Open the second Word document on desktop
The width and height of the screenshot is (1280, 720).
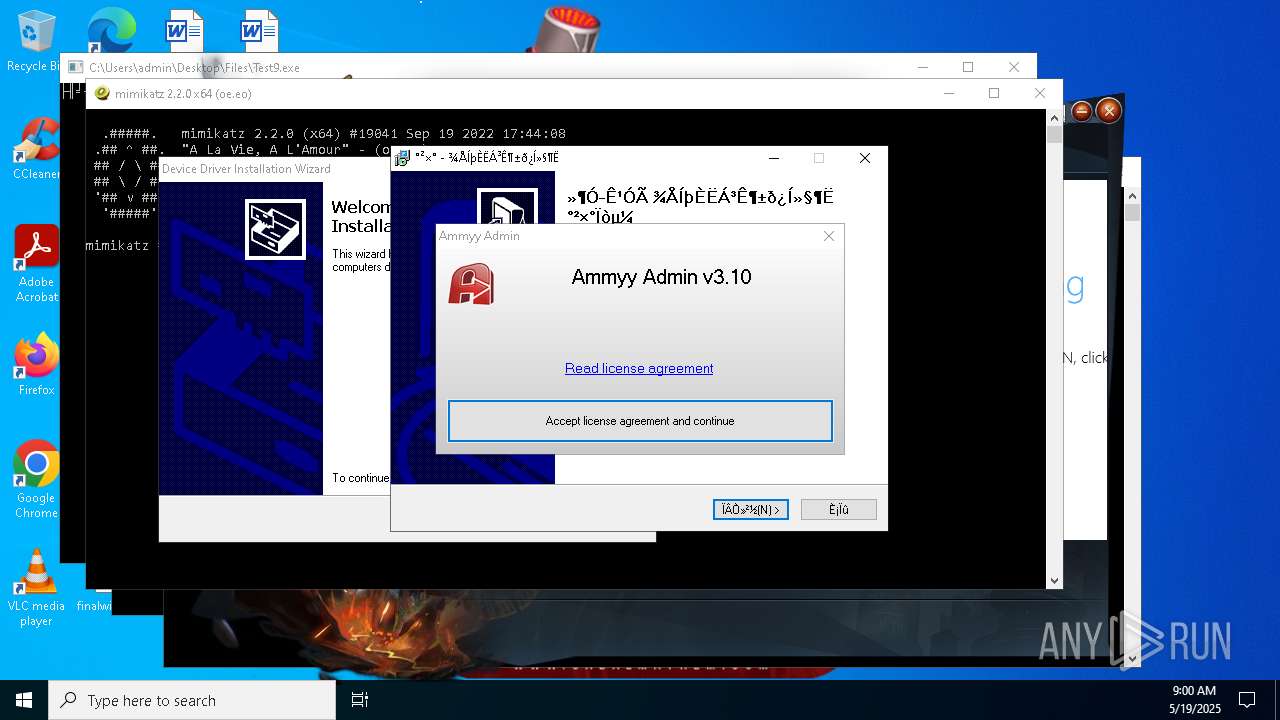[x=259, y=30]
